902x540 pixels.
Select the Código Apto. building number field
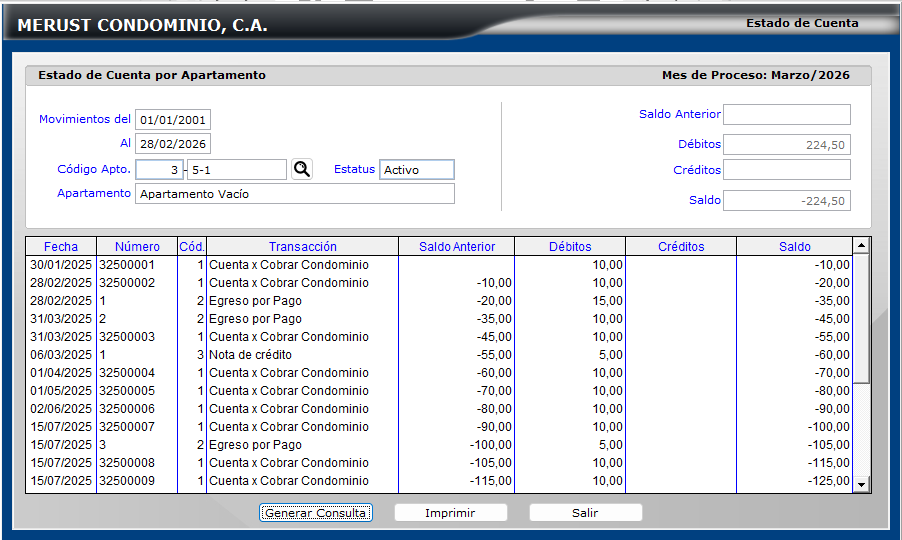159,170
